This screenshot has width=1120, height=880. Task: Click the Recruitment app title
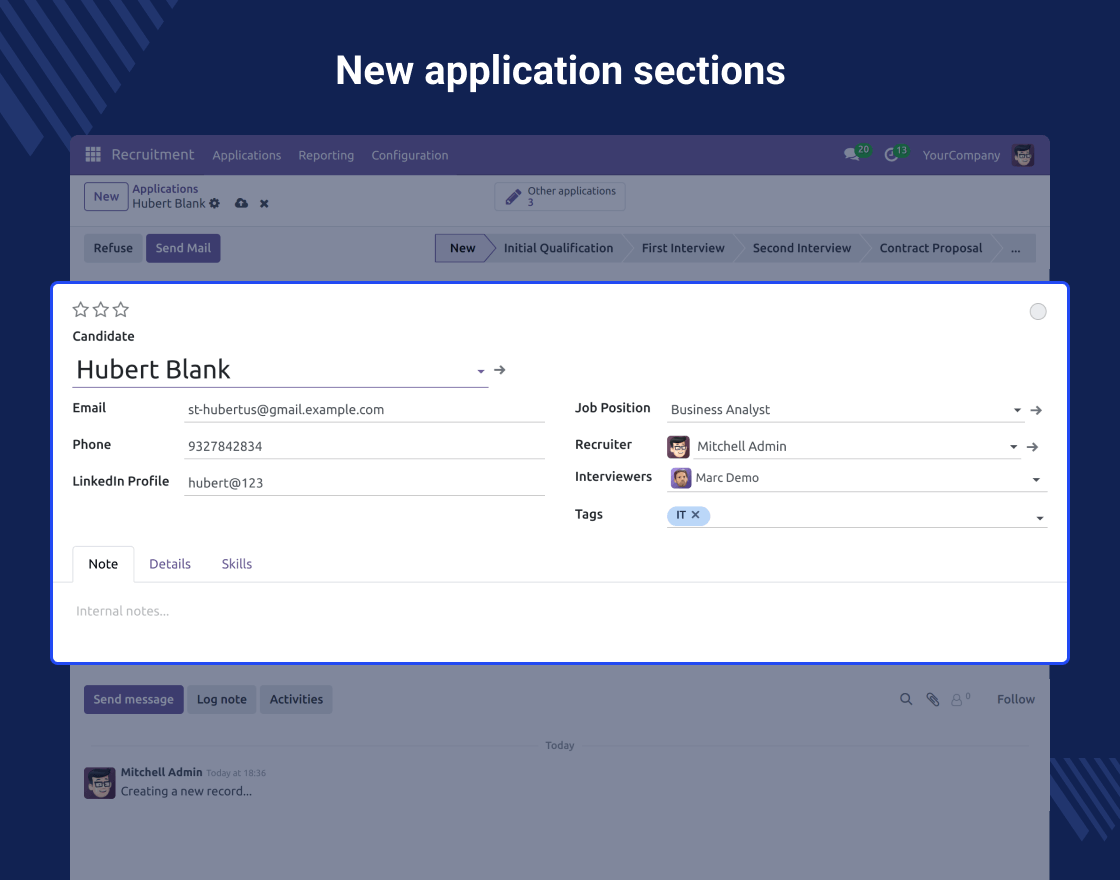click(153, 154)
